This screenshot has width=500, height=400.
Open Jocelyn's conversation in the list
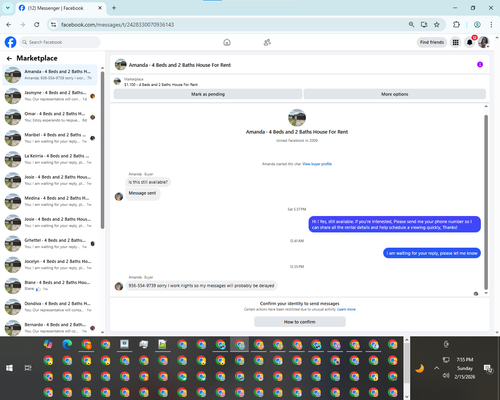pyautogui.click(x=50, y=265)
